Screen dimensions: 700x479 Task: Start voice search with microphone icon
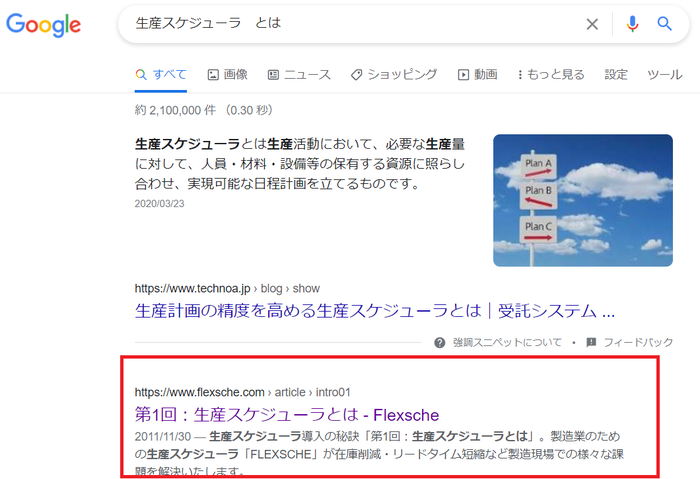pyautogui.click(x=632, y=24)
